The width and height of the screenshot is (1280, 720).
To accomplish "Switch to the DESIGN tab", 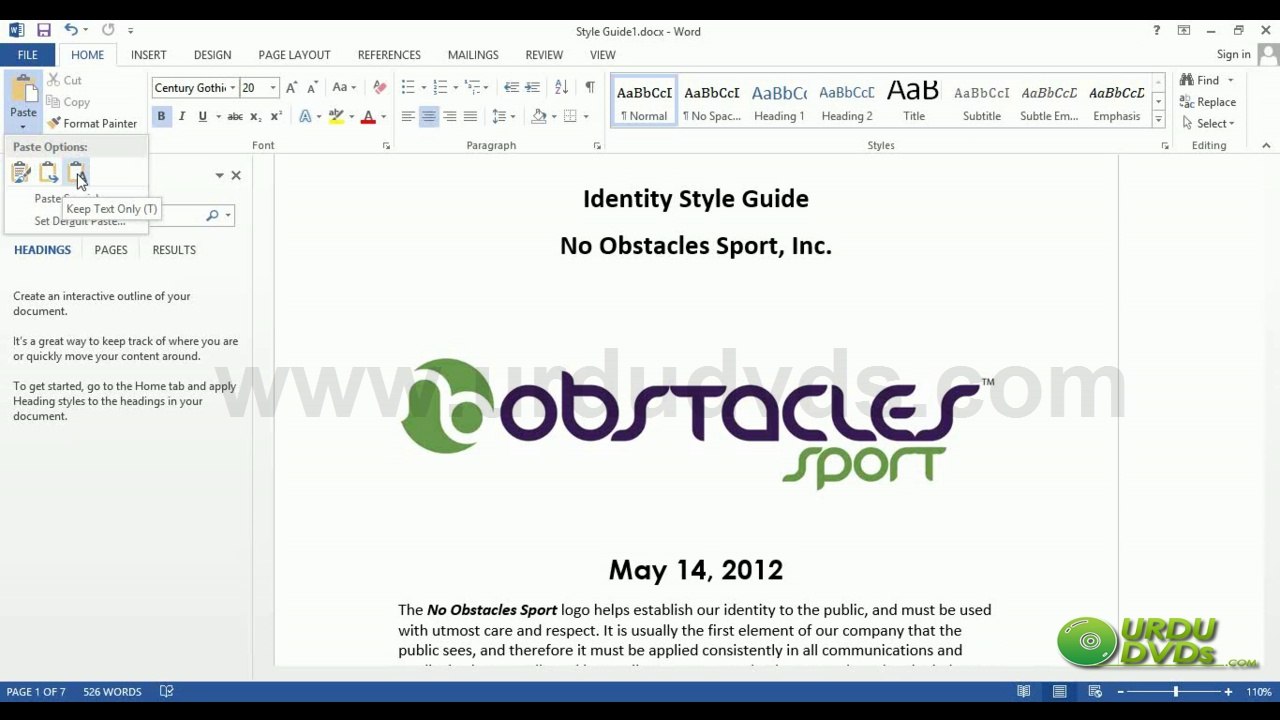I will [212, 55].
